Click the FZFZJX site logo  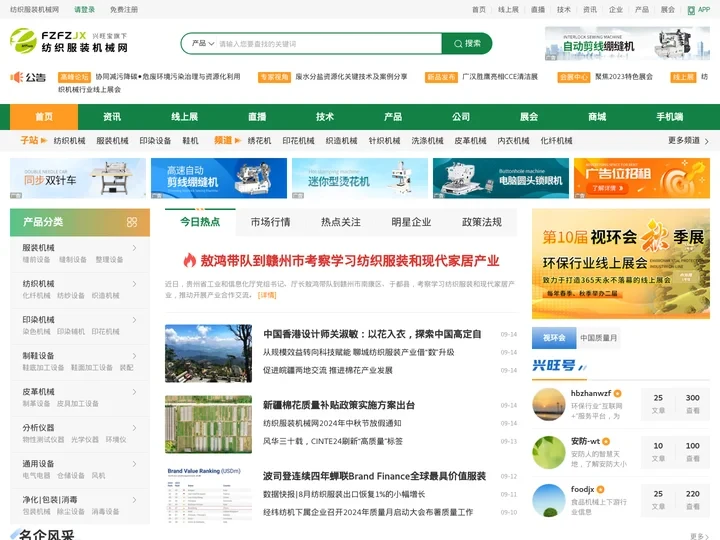[69, 41]
